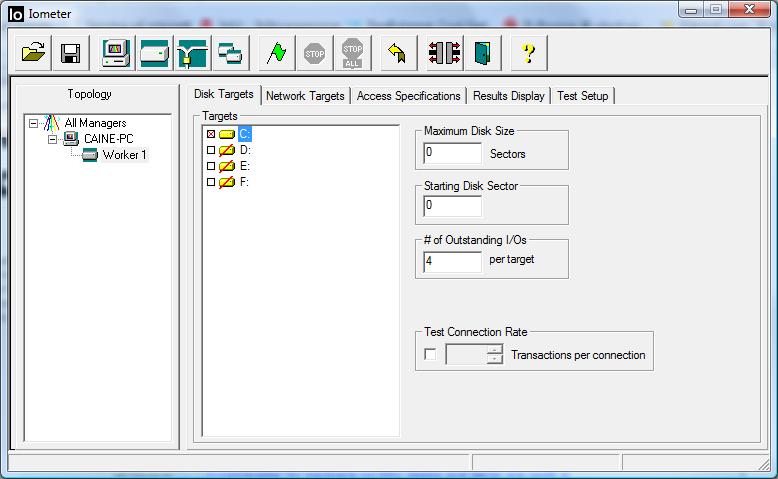Screen dimensions: 778x479
Task: Switch to the Network Targets tab
Action: (305, 96)
